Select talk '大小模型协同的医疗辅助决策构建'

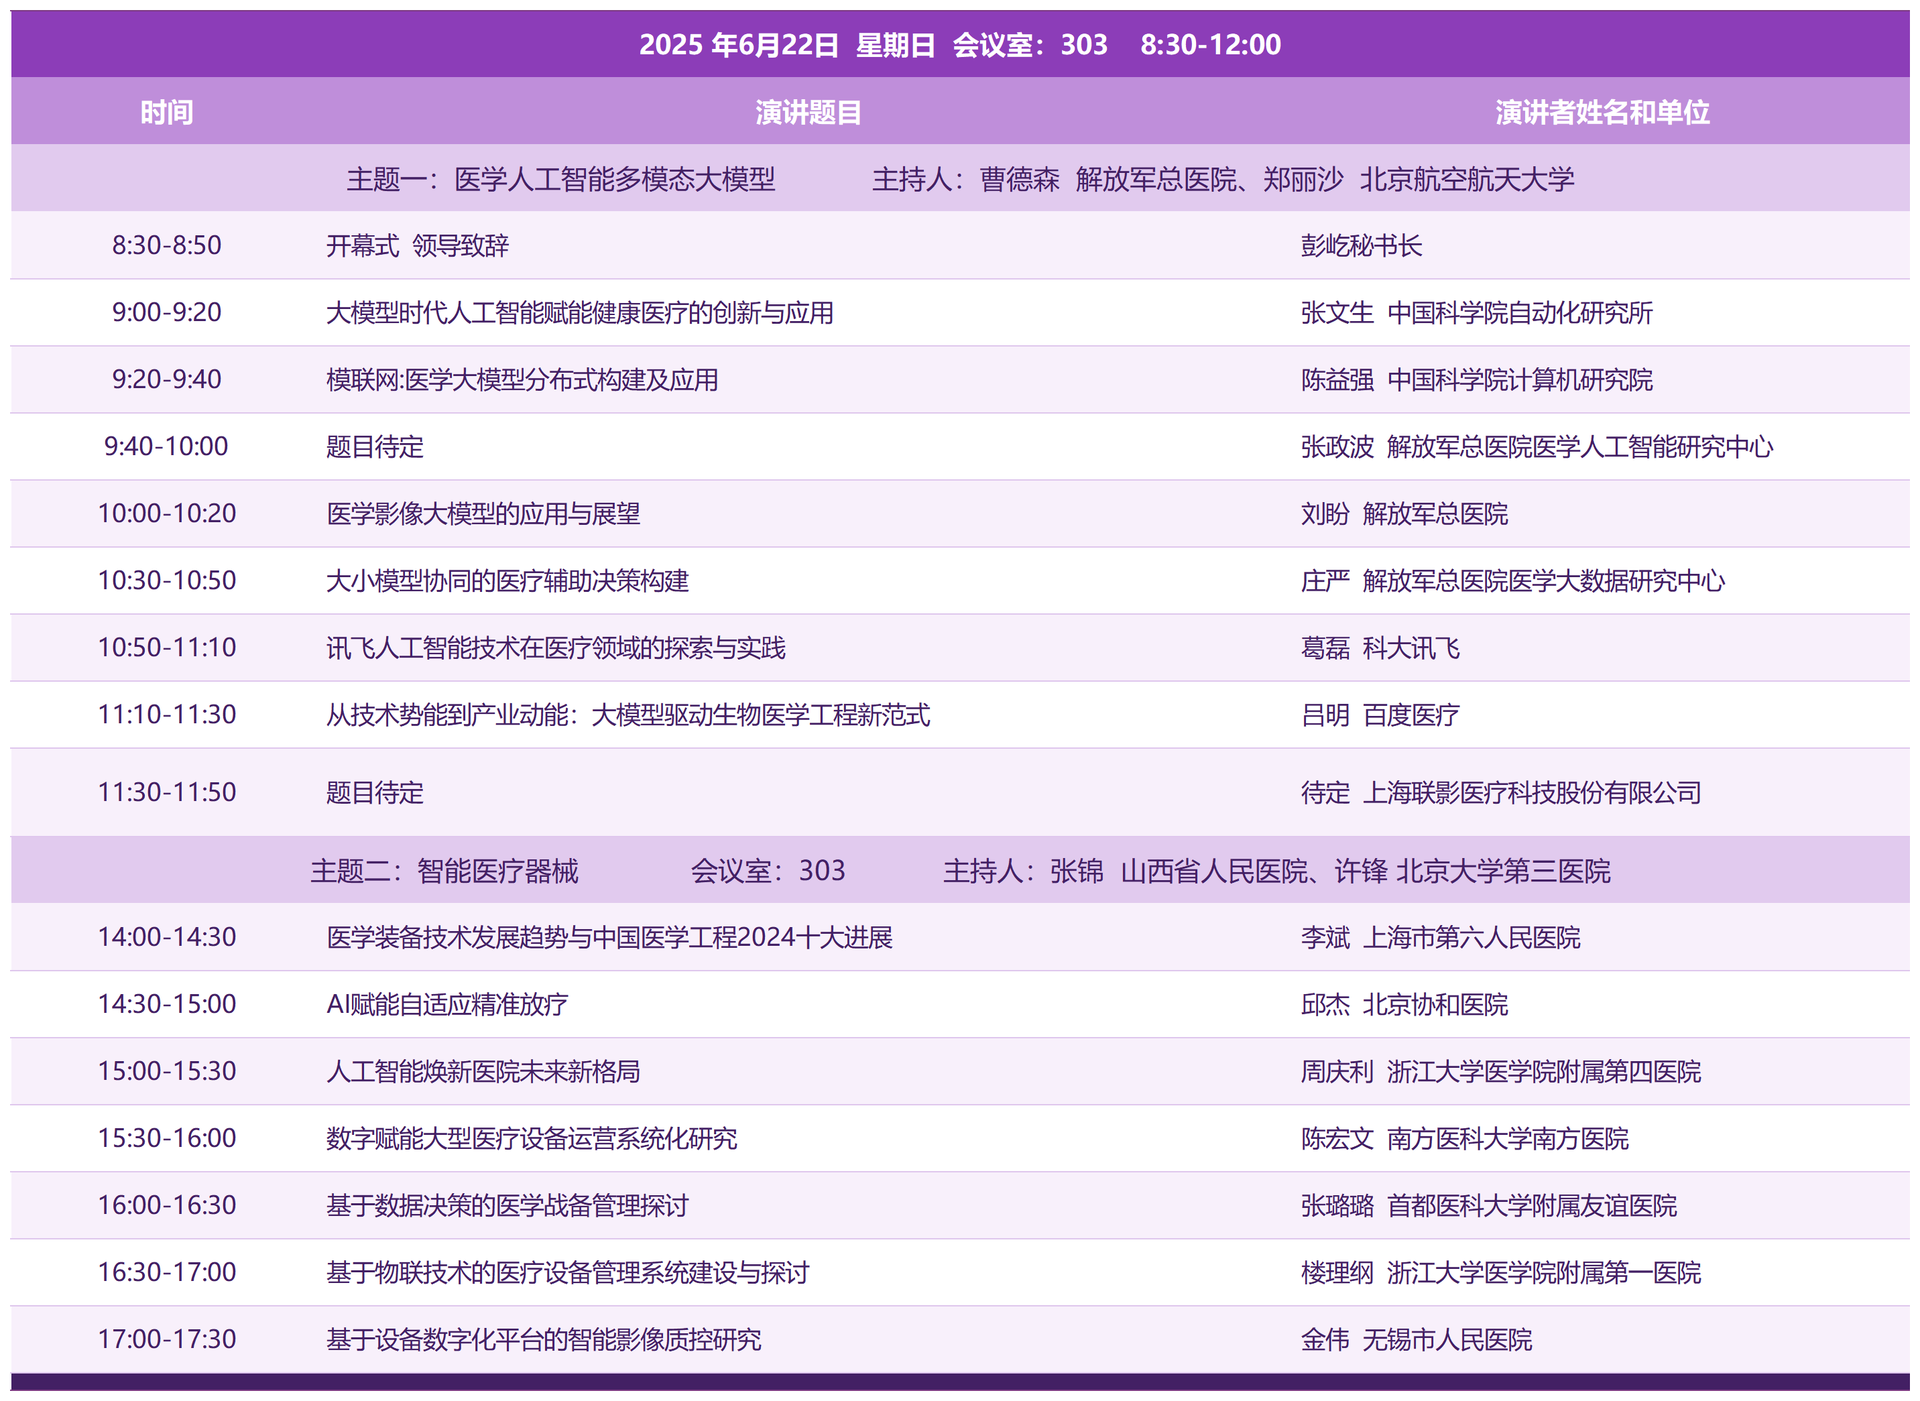[508, 581]
